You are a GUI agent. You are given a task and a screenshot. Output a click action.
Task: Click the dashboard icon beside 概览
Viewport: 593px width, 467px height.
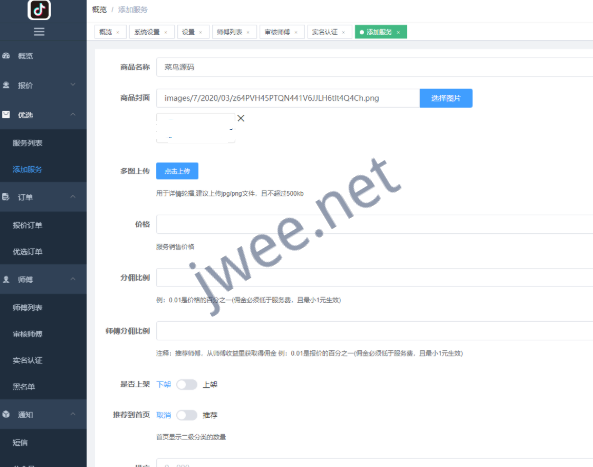click(x=6, y=56)
